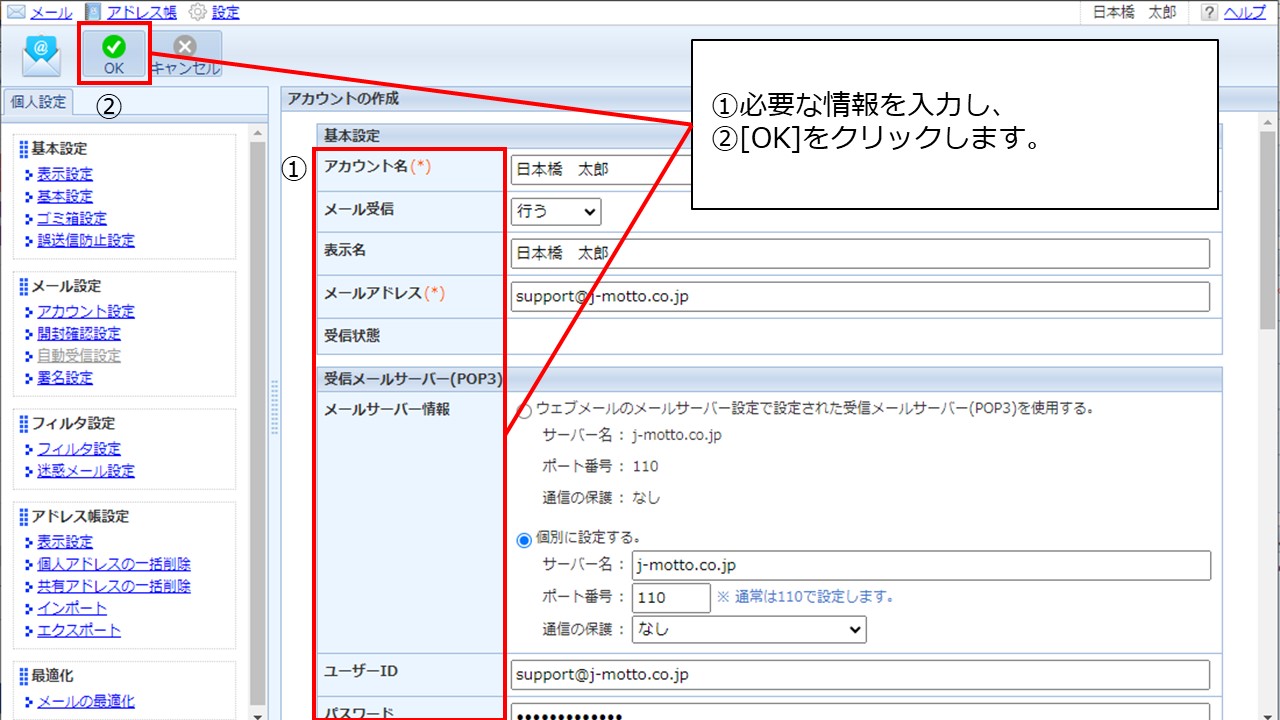Click the ヘルプ question mark icon
The image size is (1280, 720).
pyautogui.click(x=1210, y=13)
